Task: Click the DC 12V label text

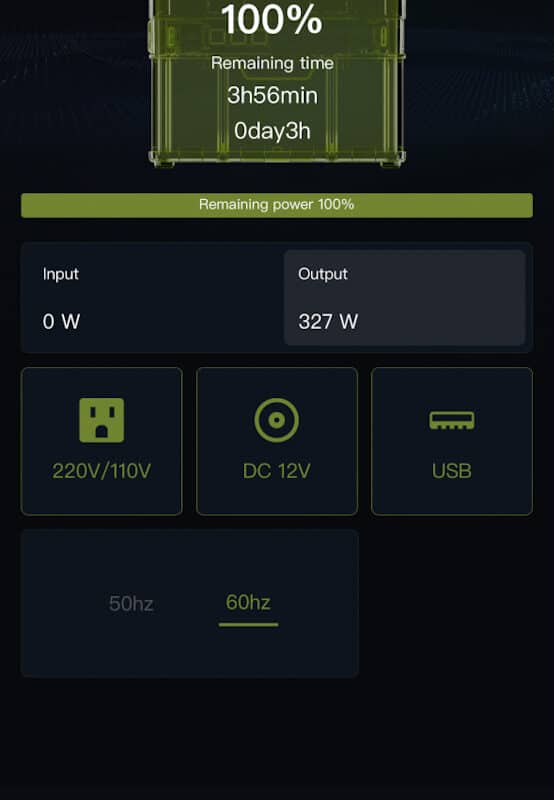Action: [x=276, y=471]
